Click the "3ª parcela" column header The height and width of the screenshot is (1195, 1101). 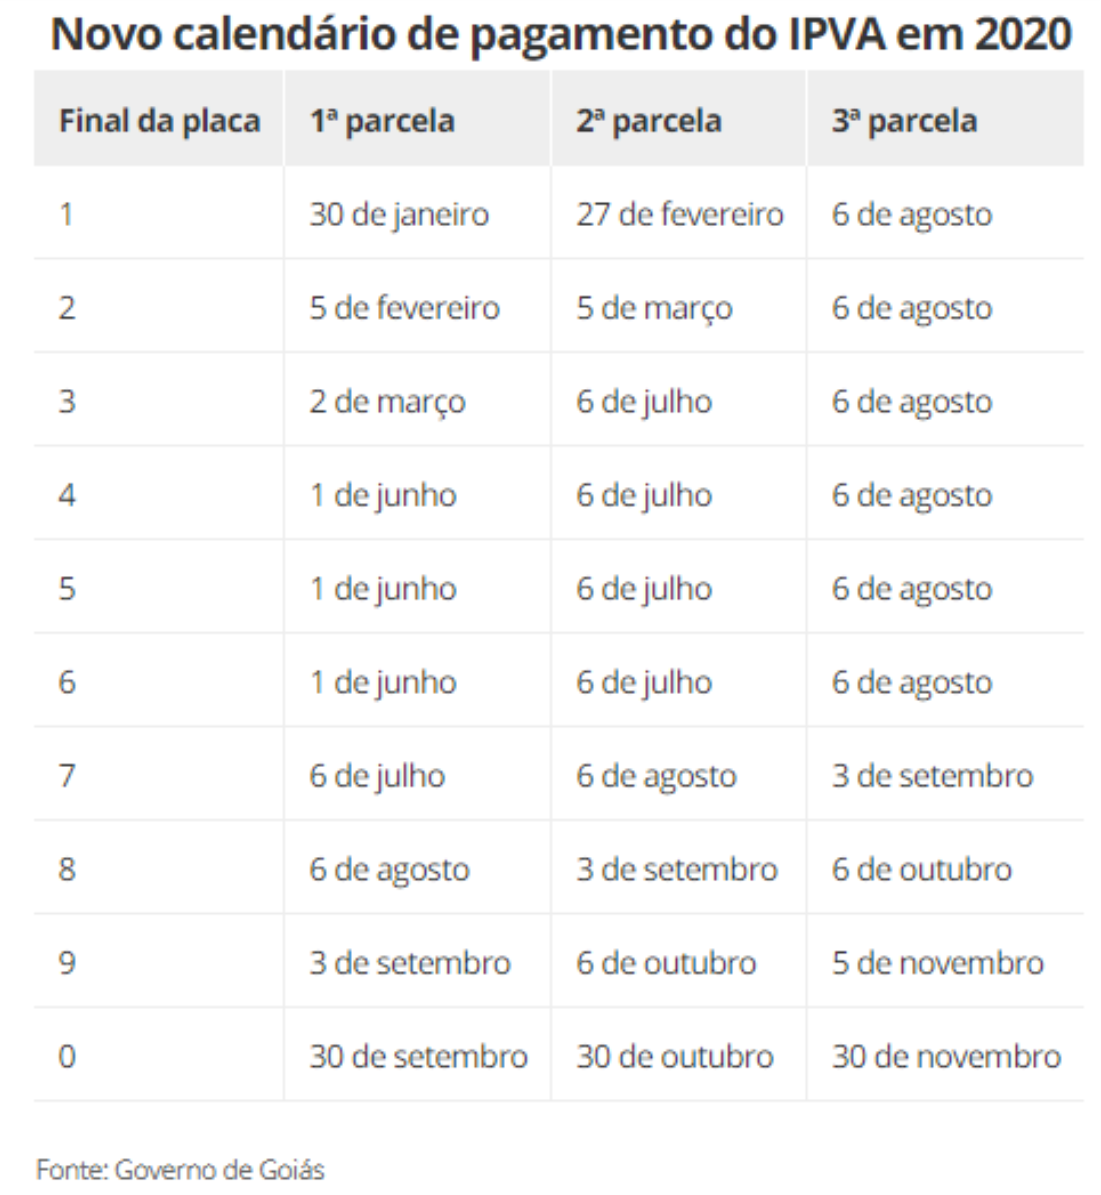pos(904,121)
